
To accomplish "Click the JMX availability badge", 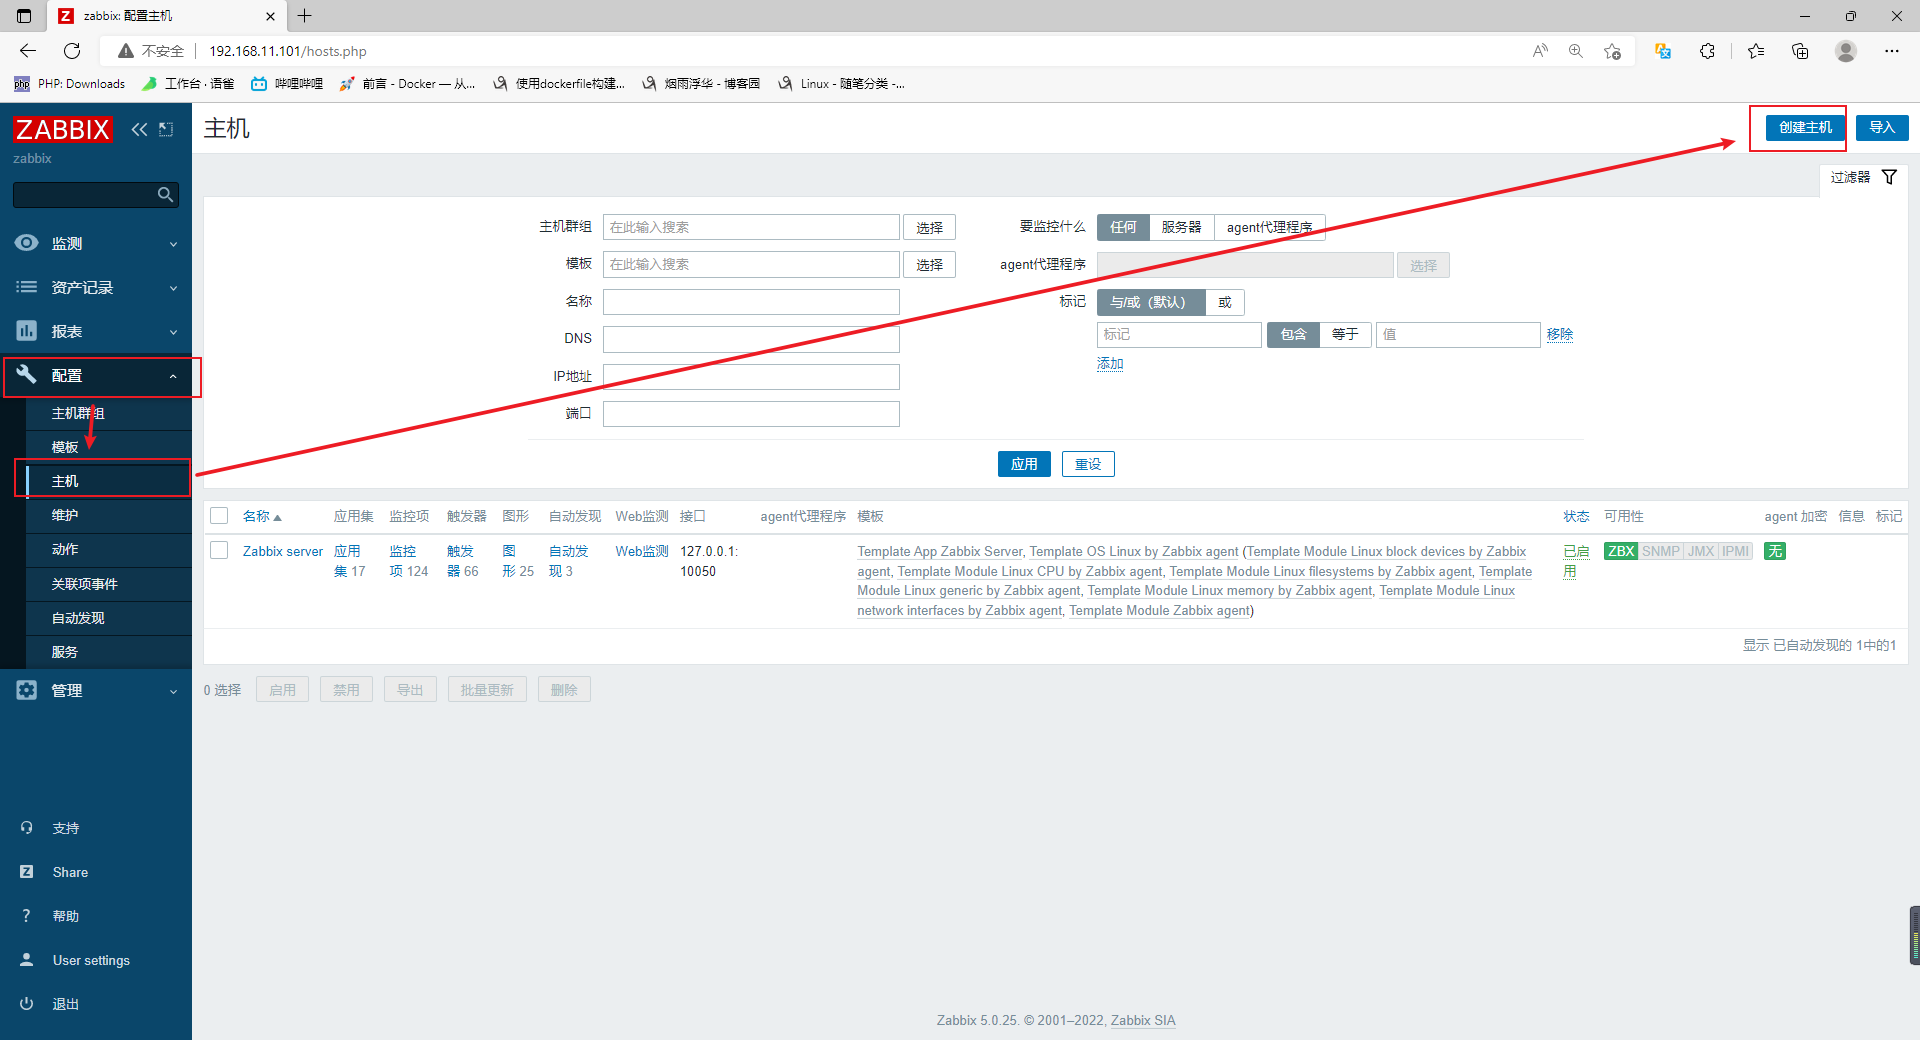I will [1701, 551].
